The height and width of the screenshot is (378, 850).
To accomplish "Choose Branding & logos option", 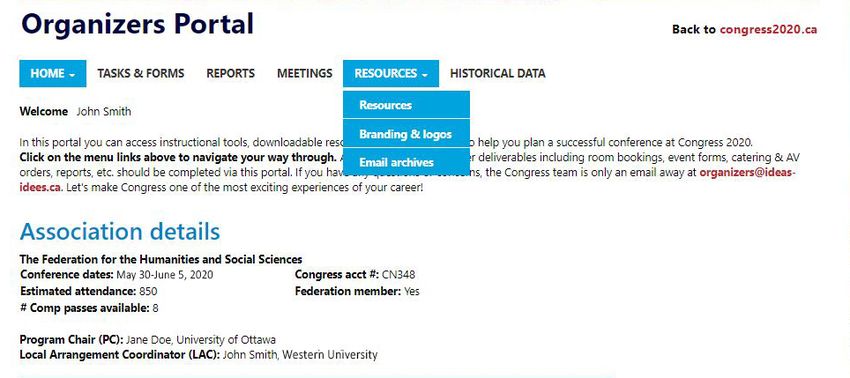I will [406, 133].
